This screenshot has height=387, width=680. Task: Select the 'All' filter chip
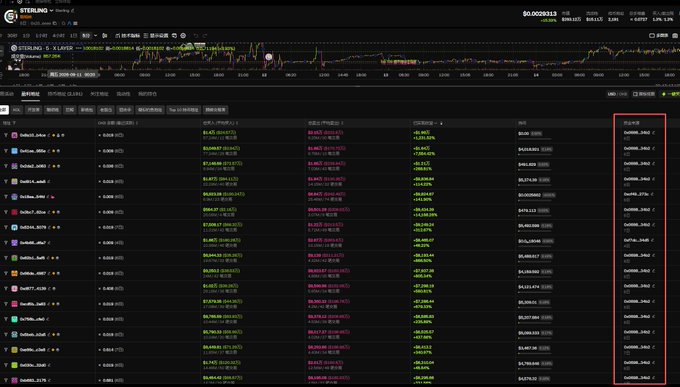pos(3,110)
